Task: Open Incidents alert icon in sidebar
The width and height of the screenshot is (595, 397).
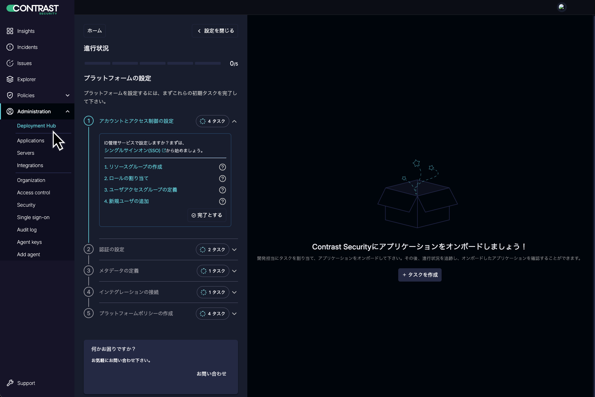Action: pos(10,47)
